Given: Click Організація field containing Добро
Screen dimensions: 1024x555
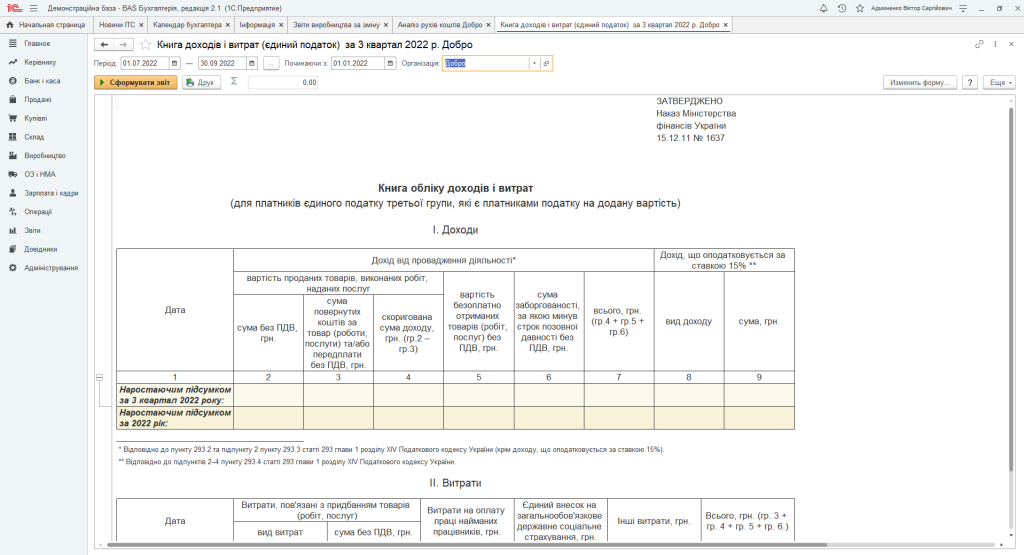Looking at the screenshot, I should coord(485,63).
